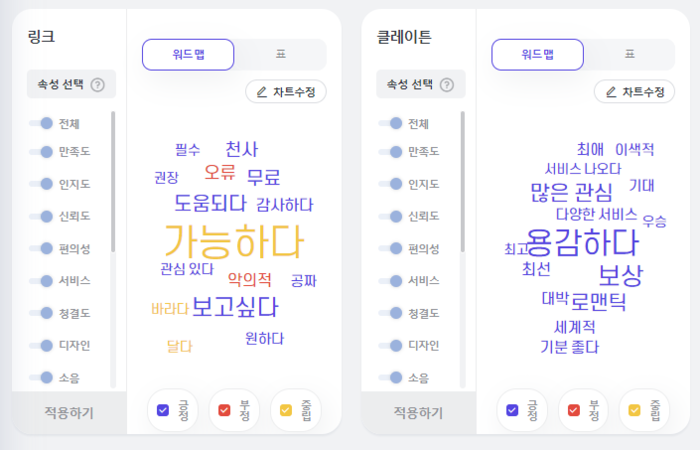The image size is (700, 450).
Task: Click help icon beside 속성 선택 in 링크 panel
Action: click(x=97, y=84)
